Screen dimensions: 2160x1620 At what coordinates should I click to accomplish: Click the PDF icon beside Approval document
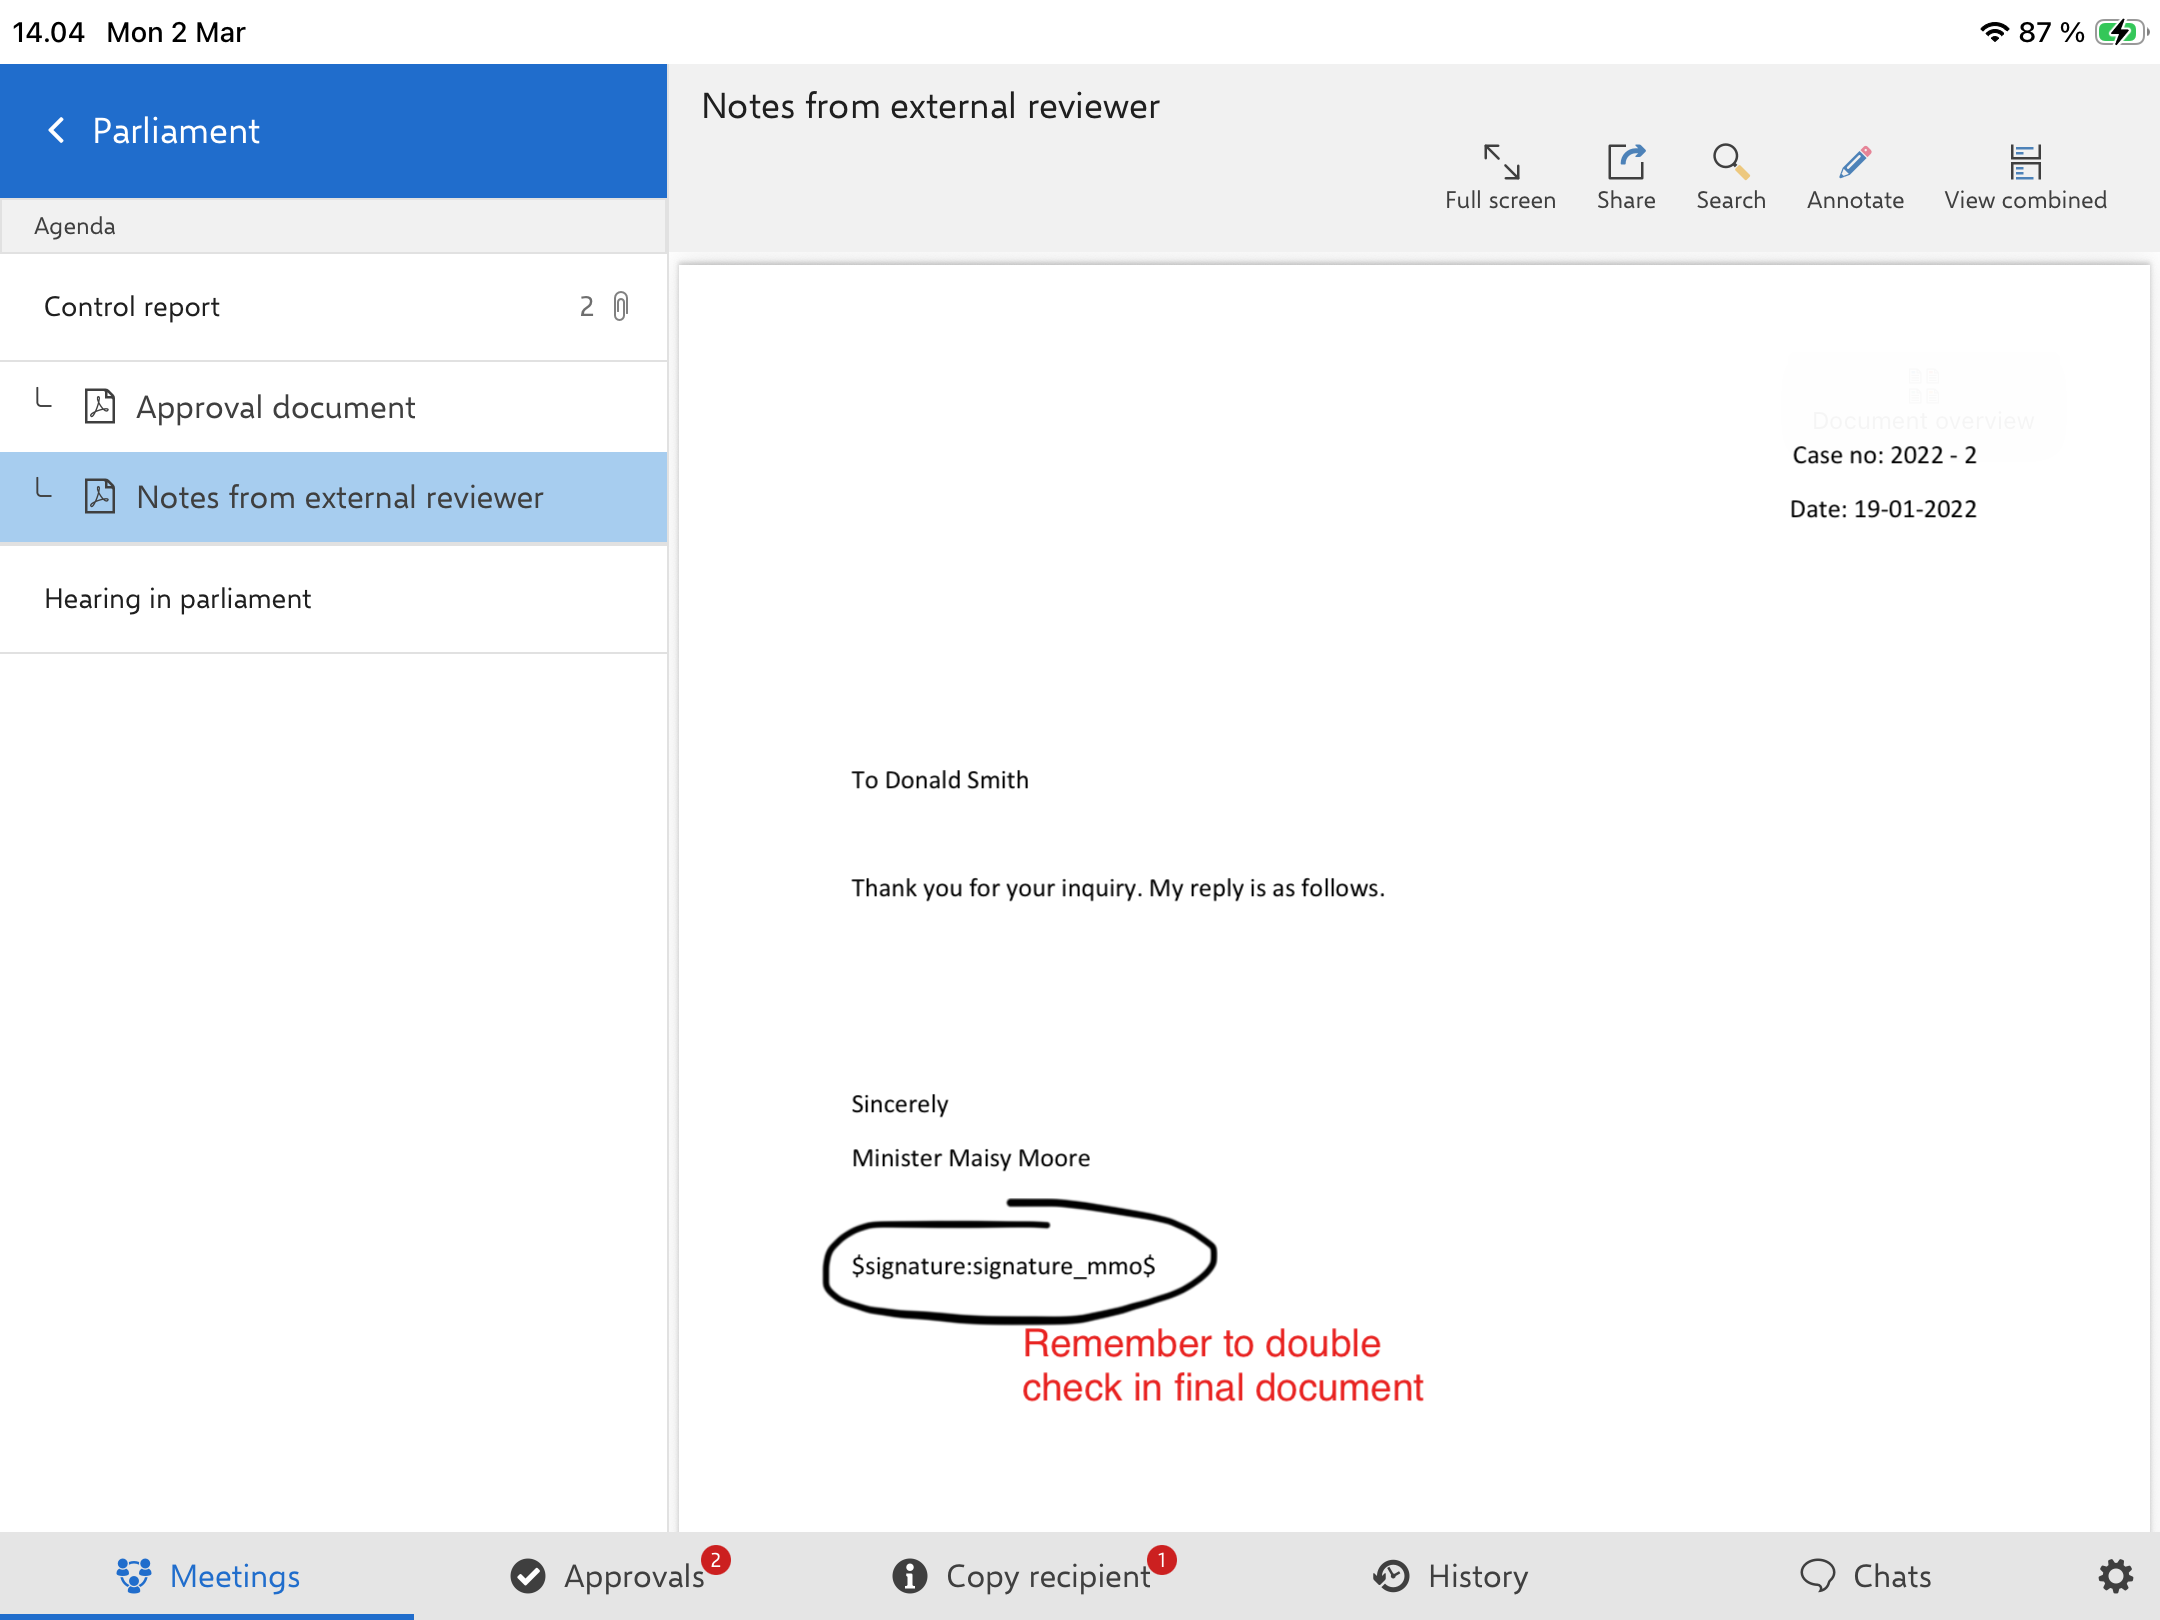pyautogui.click(x=100, y=406)
